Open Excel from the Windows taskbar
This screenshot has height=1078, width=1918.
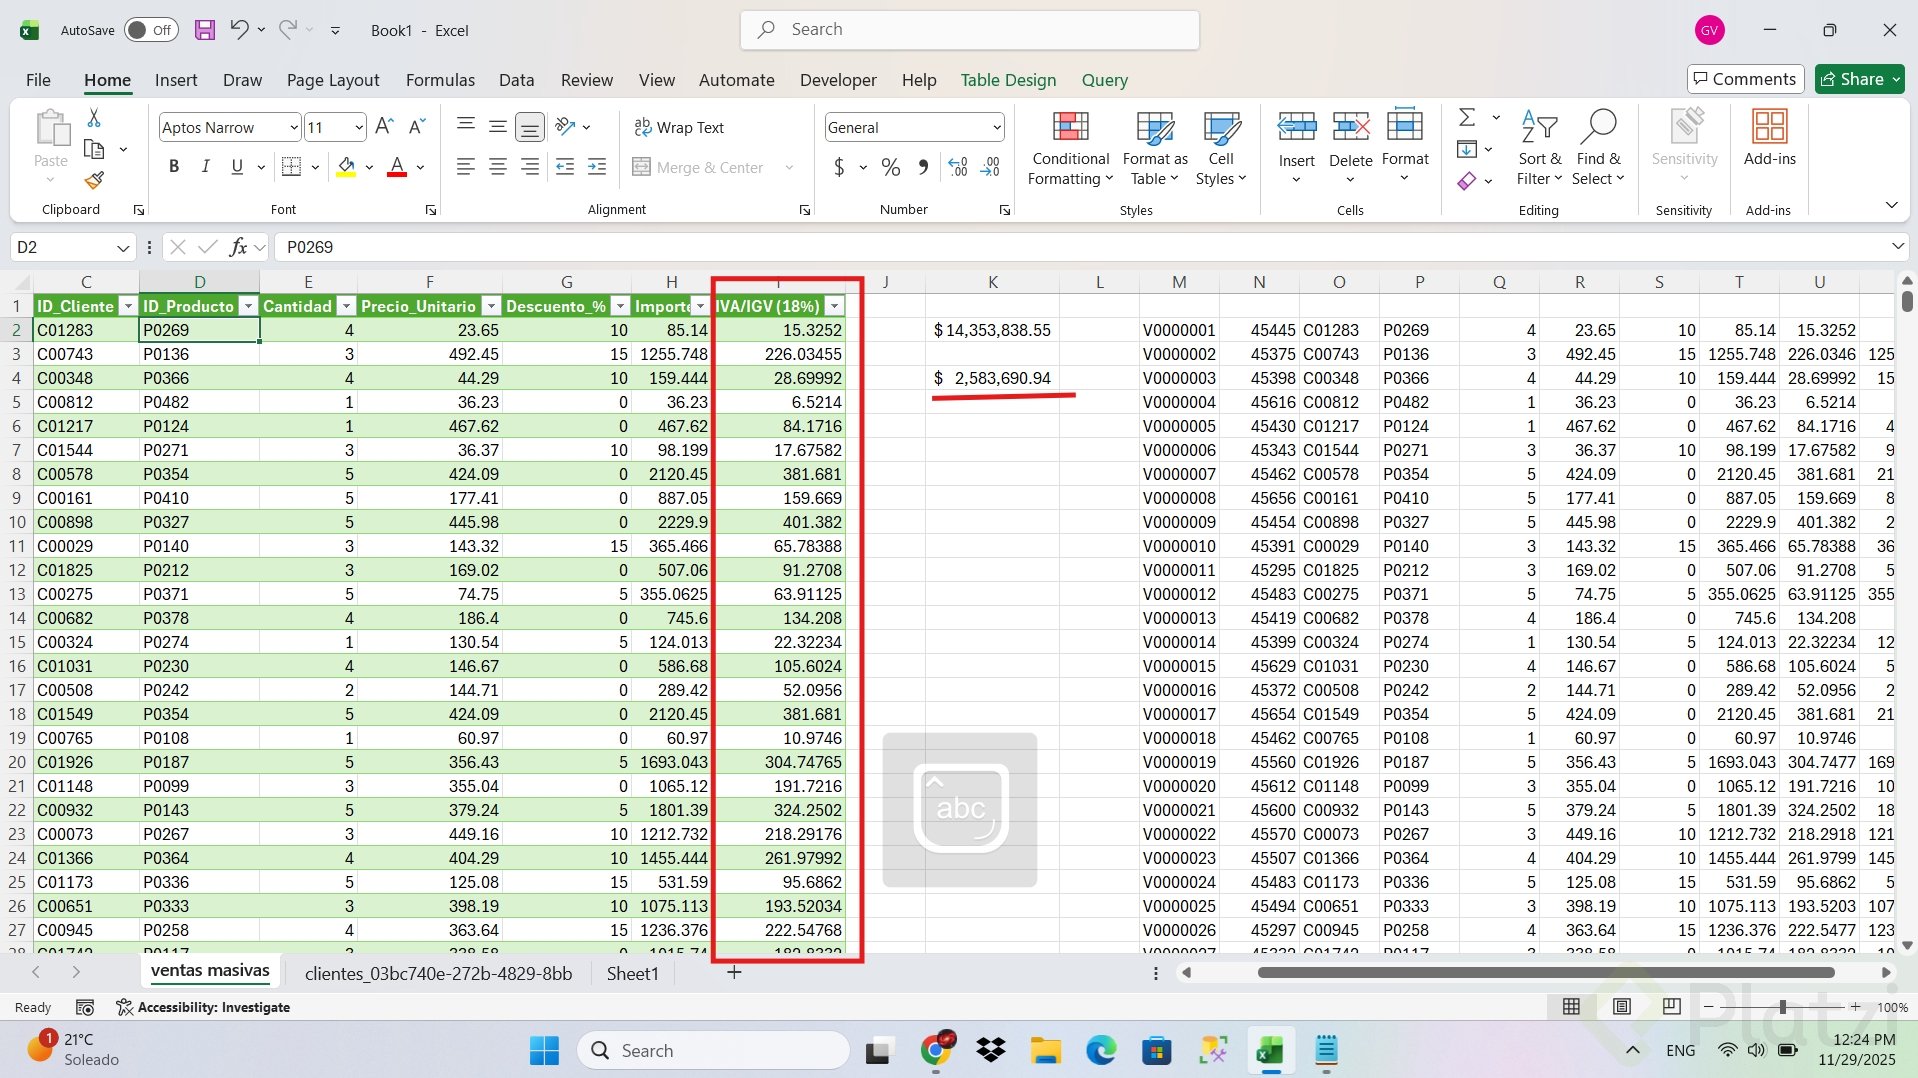tap(1270, 1051)
